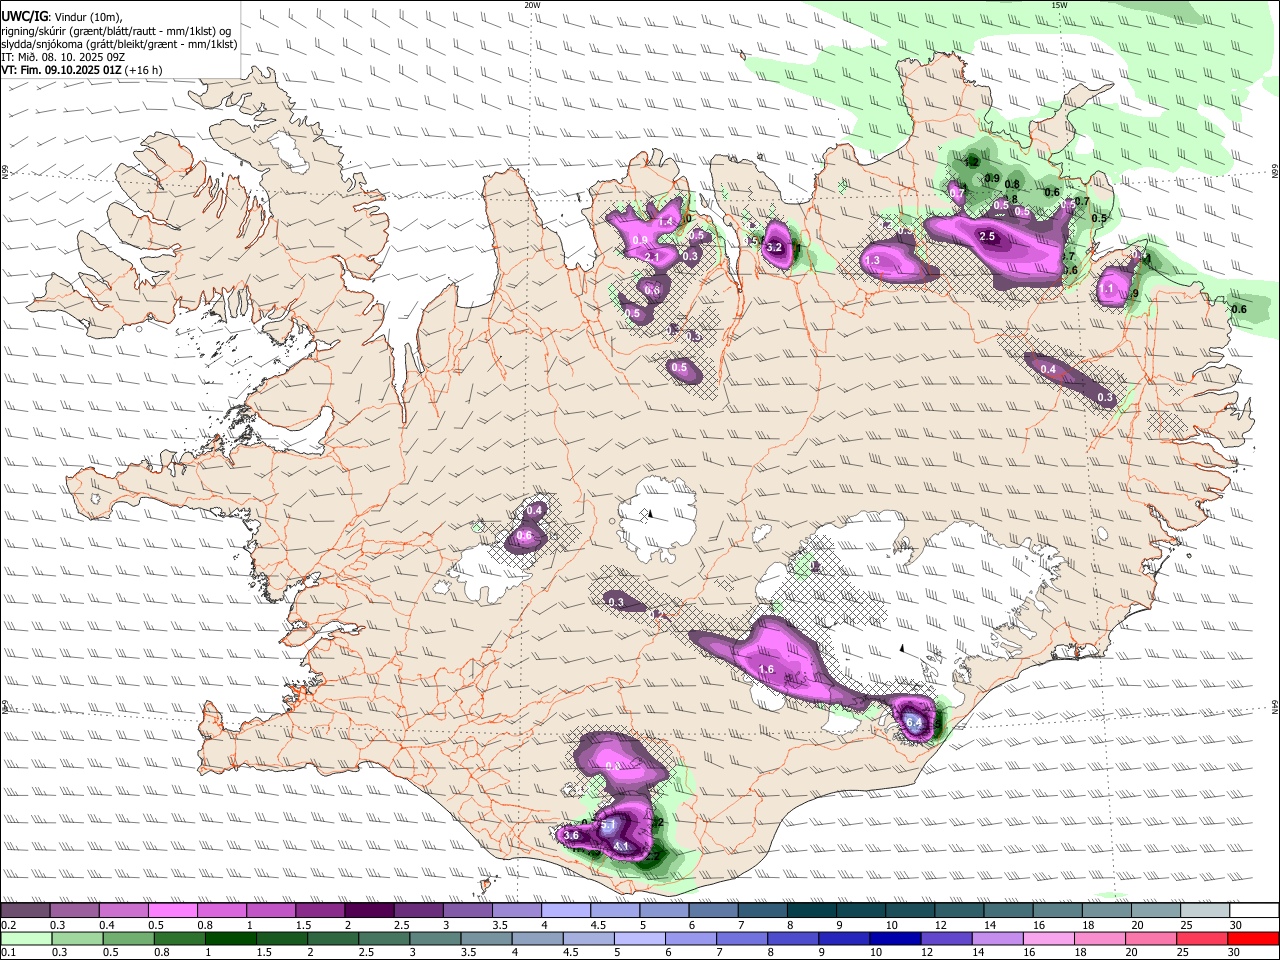The width and height of the screenshot is (1280, 960).
Task: Click the '0.2' label under the snow scale
Action: click(8, 924)
